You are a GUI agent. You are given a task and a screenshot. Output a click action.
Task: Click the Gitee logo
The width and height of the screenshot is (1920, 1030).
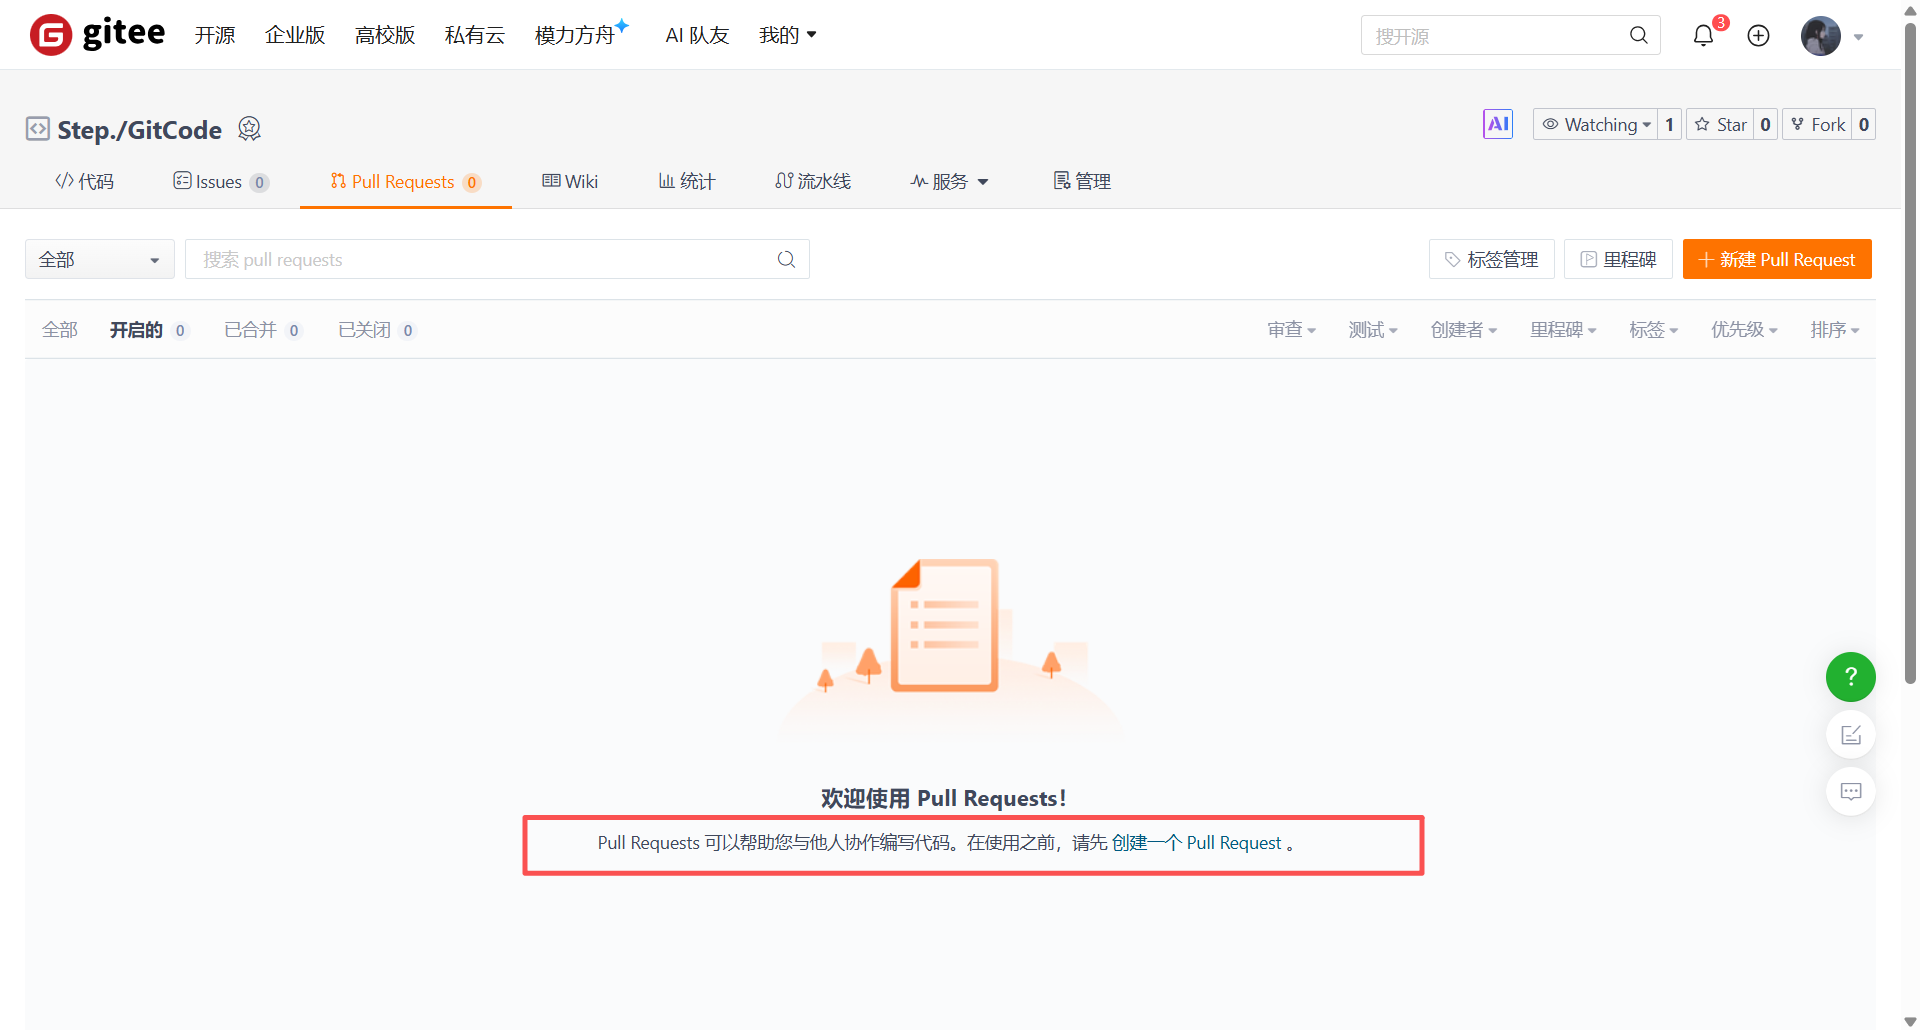pos(97,34)
